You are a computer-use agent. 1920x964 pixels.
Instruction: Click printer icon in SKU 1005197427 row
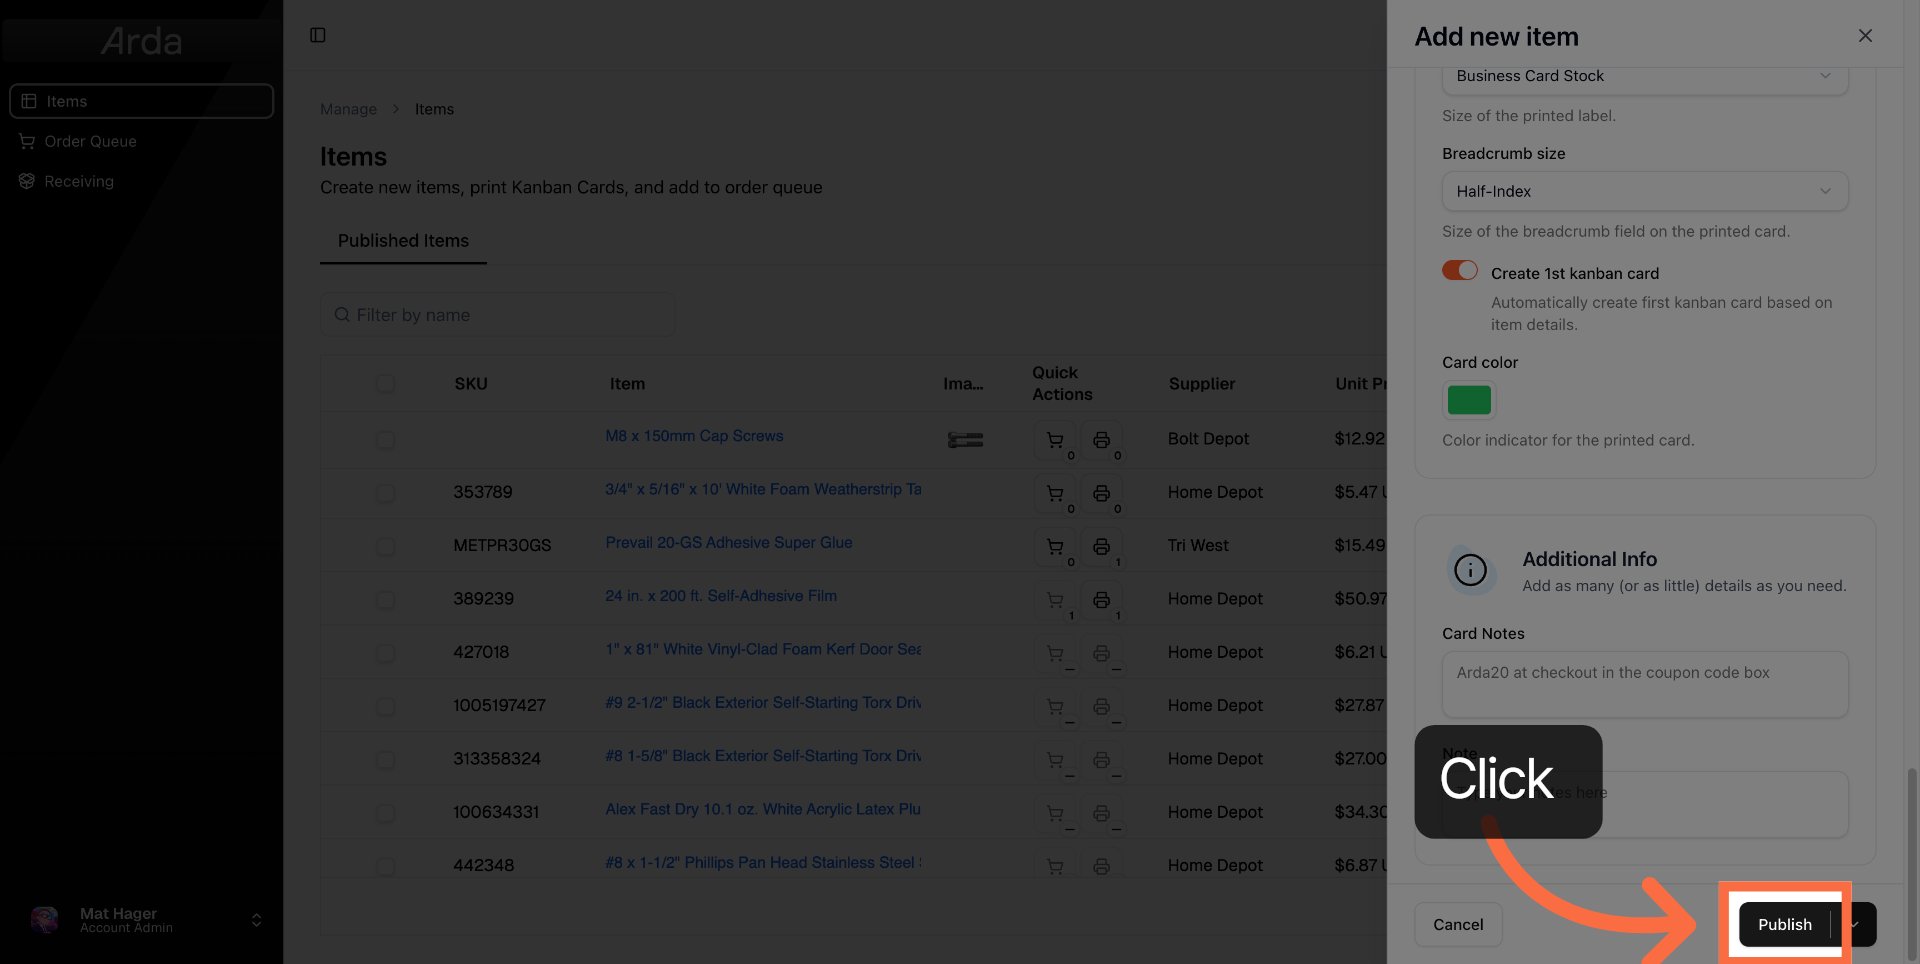(1101, 707)
